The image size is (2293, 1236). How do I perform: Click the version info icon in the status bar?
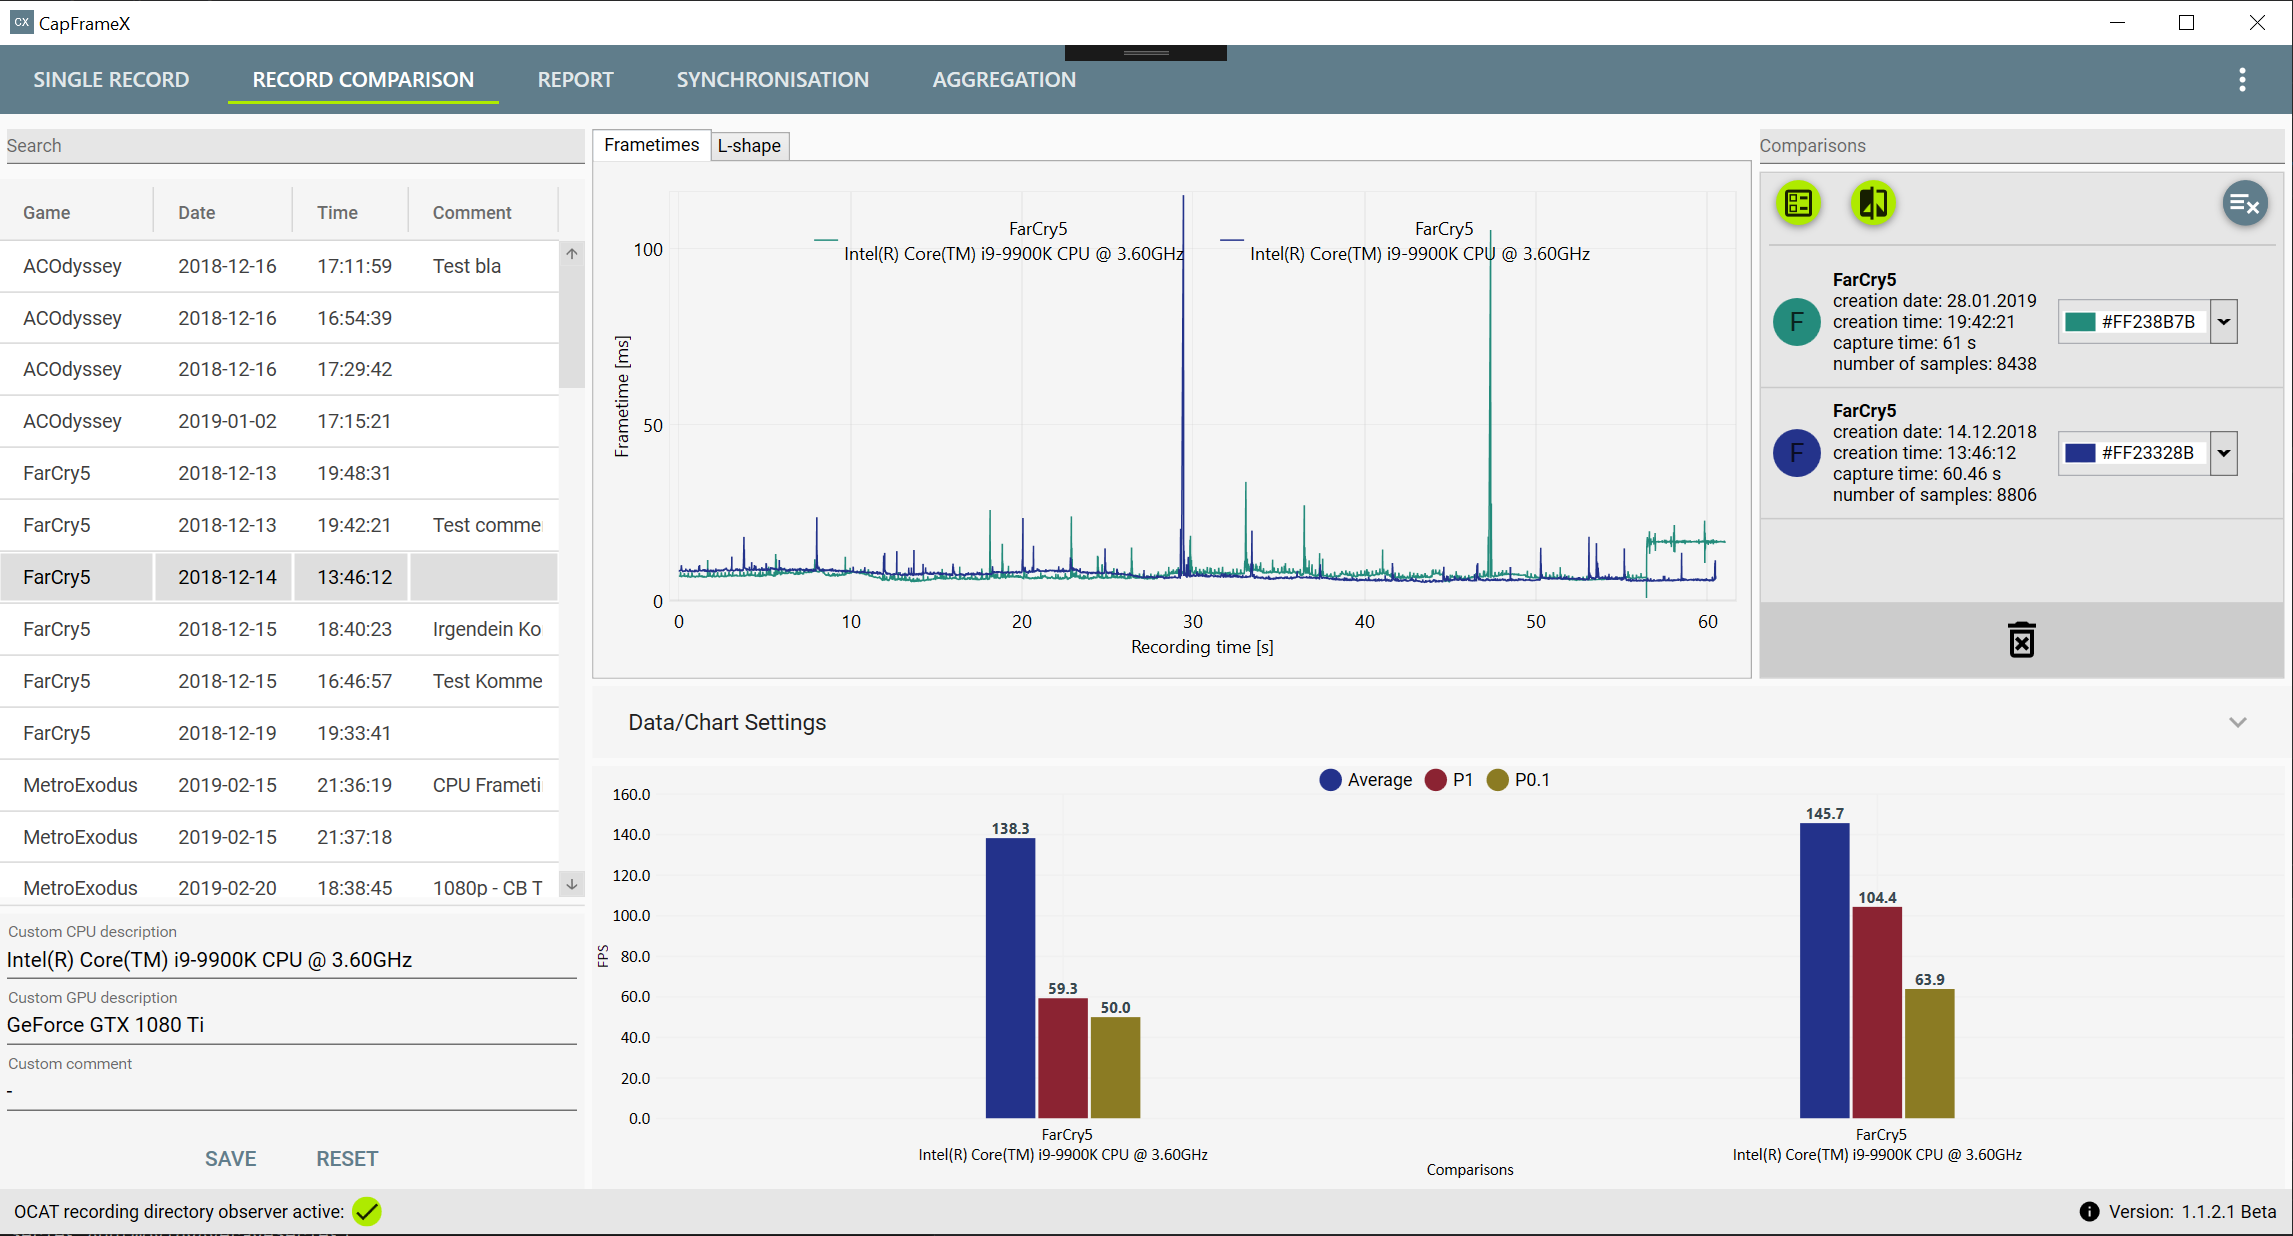(x=2089, y=1211)
